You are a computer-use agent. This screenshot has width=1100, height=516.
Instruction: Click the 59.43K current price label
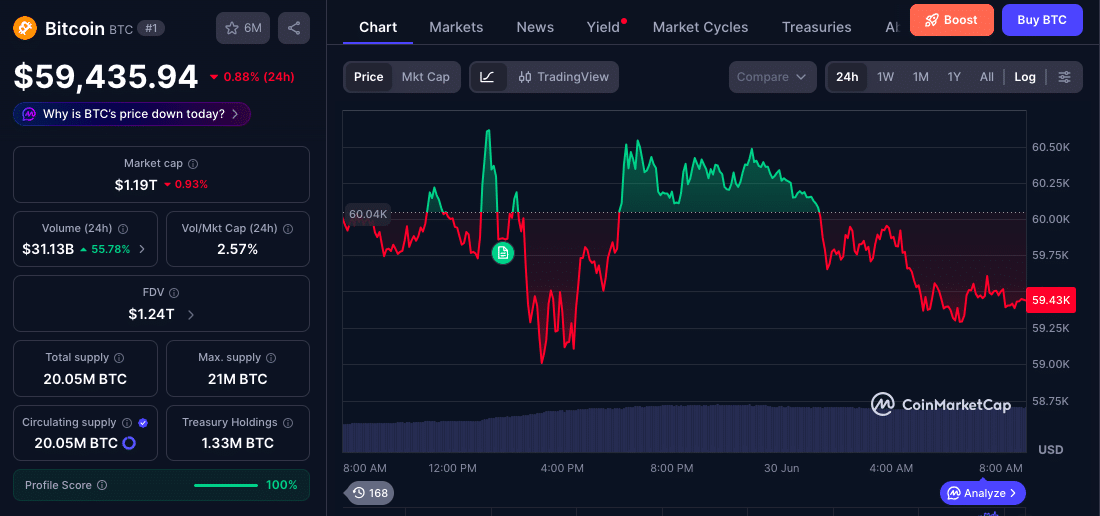[x=1051, y=300]
